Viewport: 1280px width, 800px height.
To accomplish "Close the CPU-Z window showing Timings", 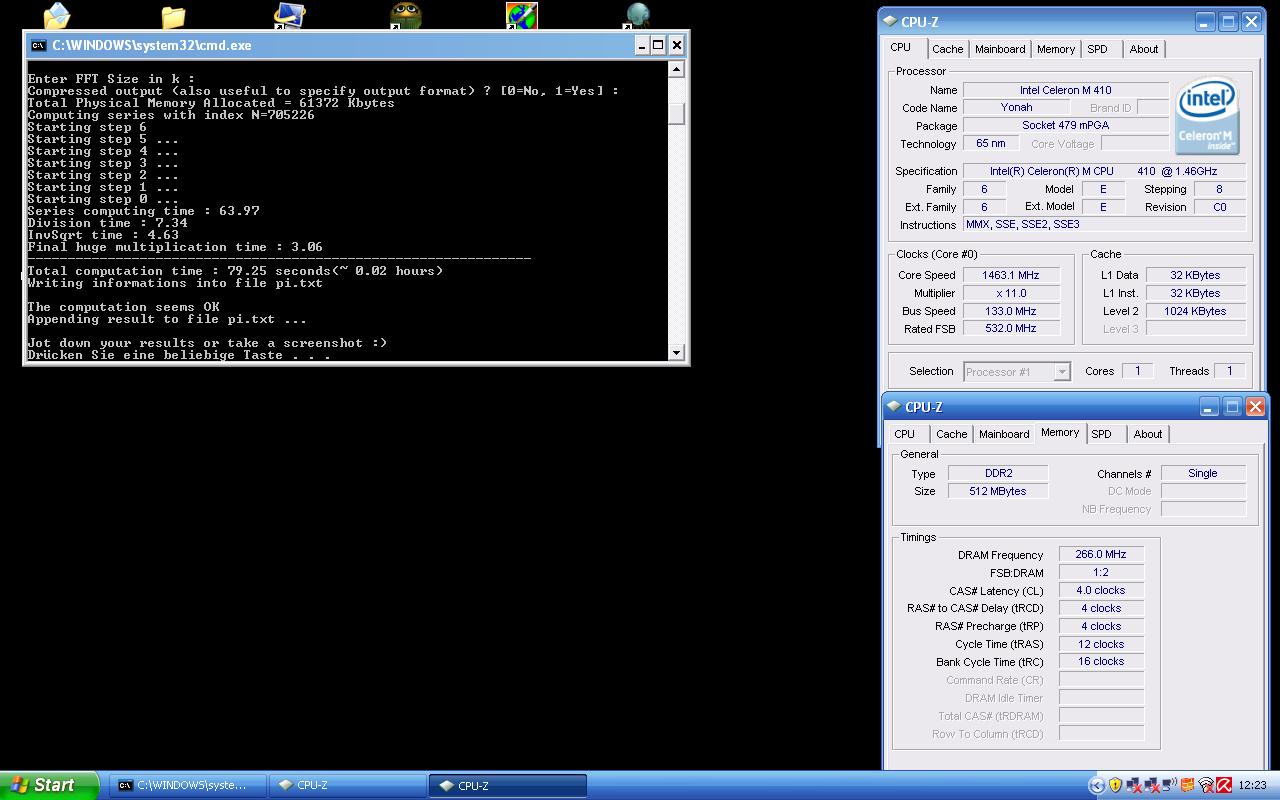I will pyautogui.click(x=1255, y=407).
